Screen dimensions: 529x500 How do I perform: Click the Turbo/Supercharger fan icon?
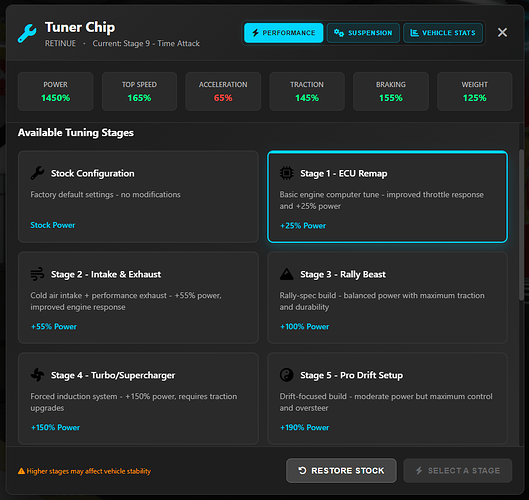(37, 375)
